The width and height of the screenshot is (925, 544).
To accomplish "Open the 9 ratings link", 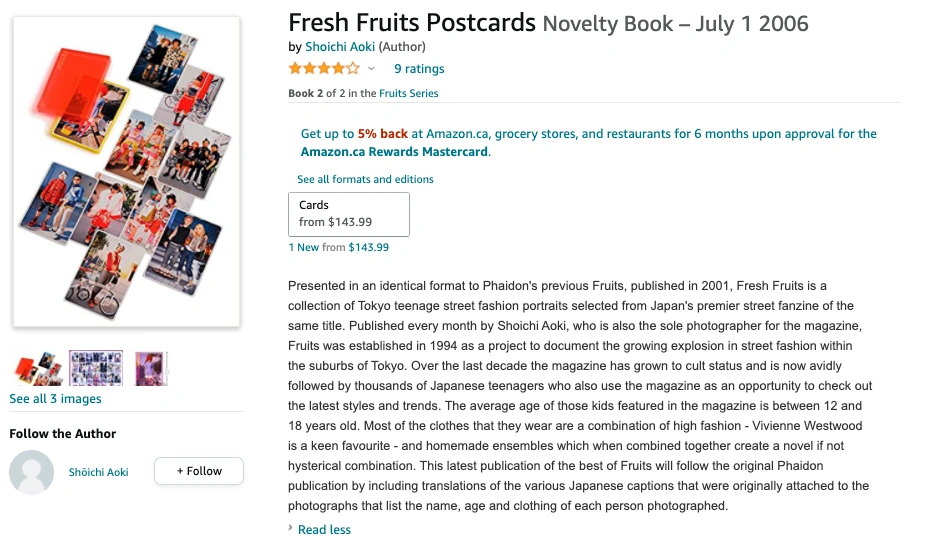I will point(419,69).
